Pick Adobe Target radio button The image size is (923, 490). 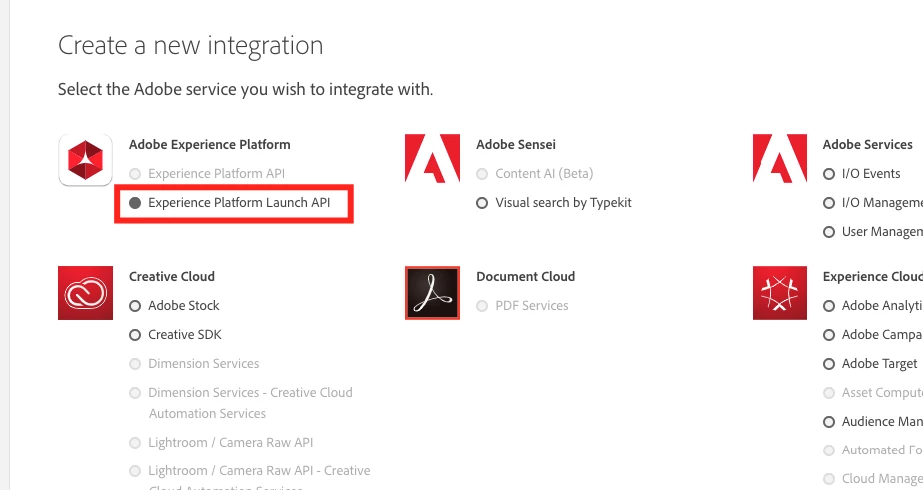click(x=829, y=364)
